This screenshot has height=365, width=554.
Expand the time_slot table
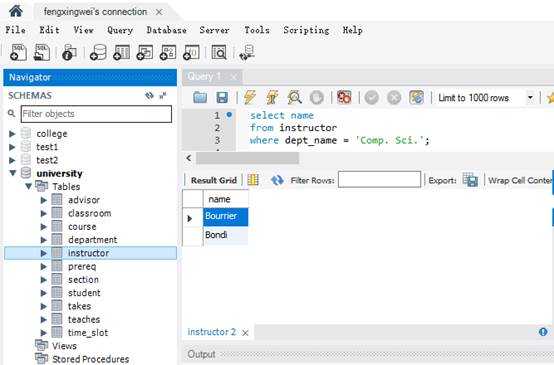tap(44, 333)
